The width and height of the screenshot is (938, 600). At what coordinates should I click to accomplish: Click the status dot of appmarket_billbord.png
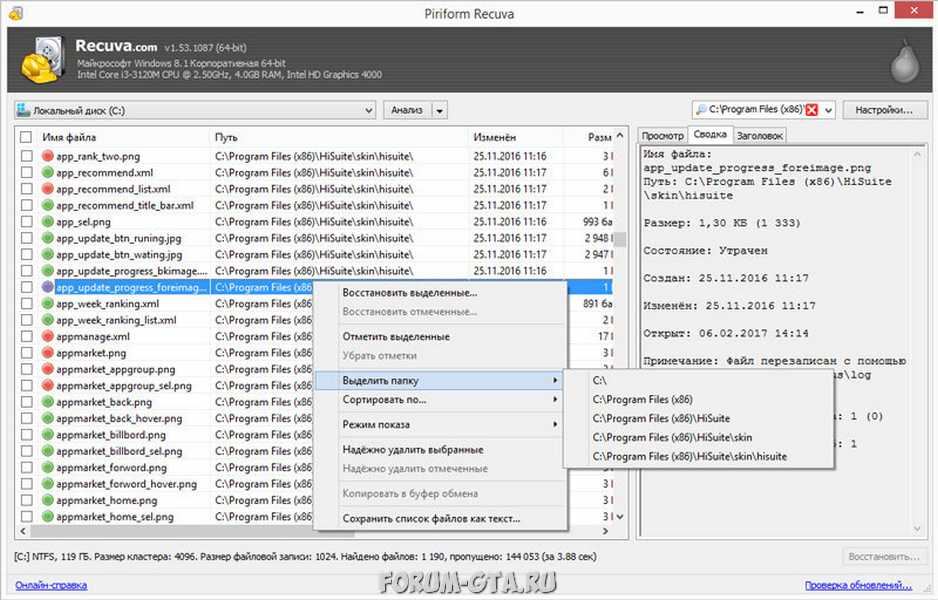[48, 435]
